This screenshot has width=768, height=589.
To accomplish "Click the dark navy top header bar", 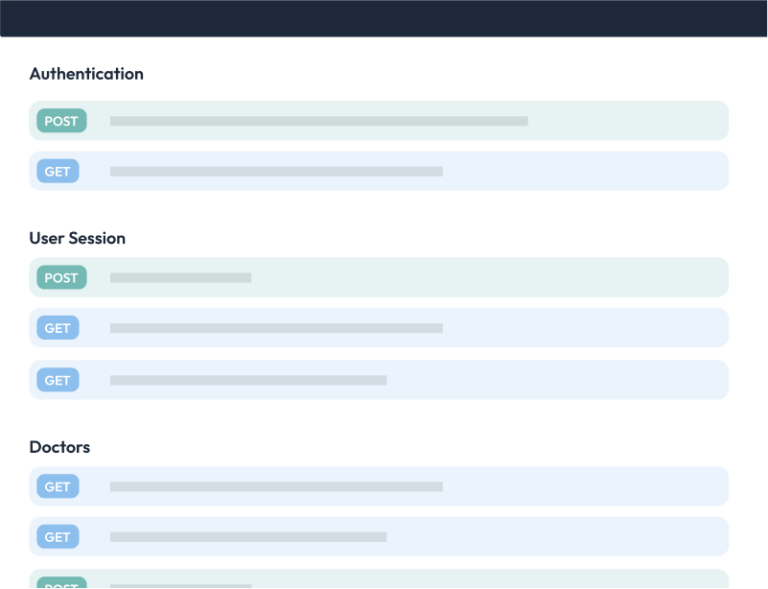I will click(x=384, y=17).
